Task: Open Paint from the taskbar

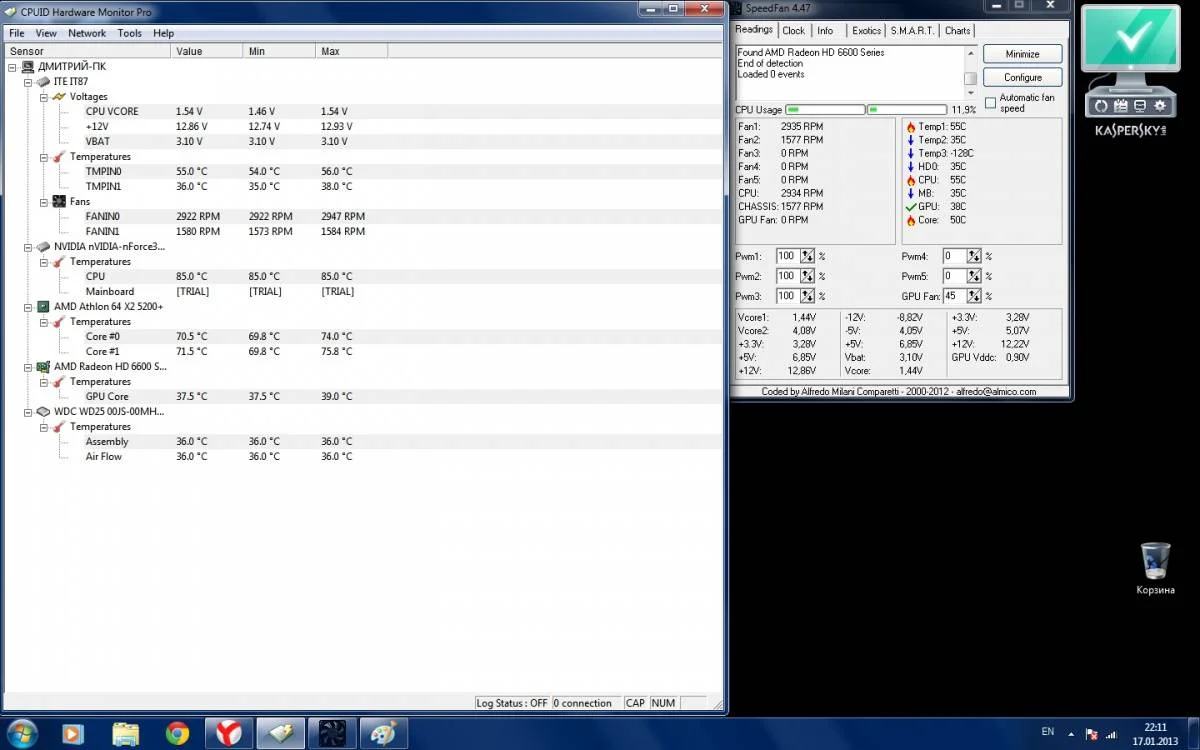Action: [x=383, y=733]
